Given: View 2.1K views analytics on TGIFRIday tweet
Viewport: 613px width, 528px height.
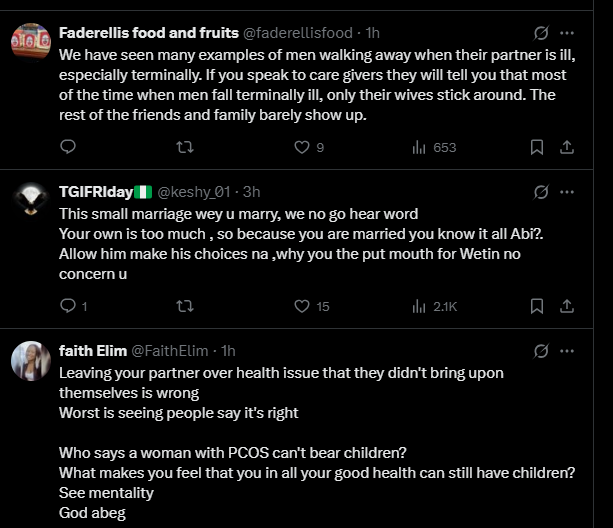Looking at the screenshot, I should [420, 306].
